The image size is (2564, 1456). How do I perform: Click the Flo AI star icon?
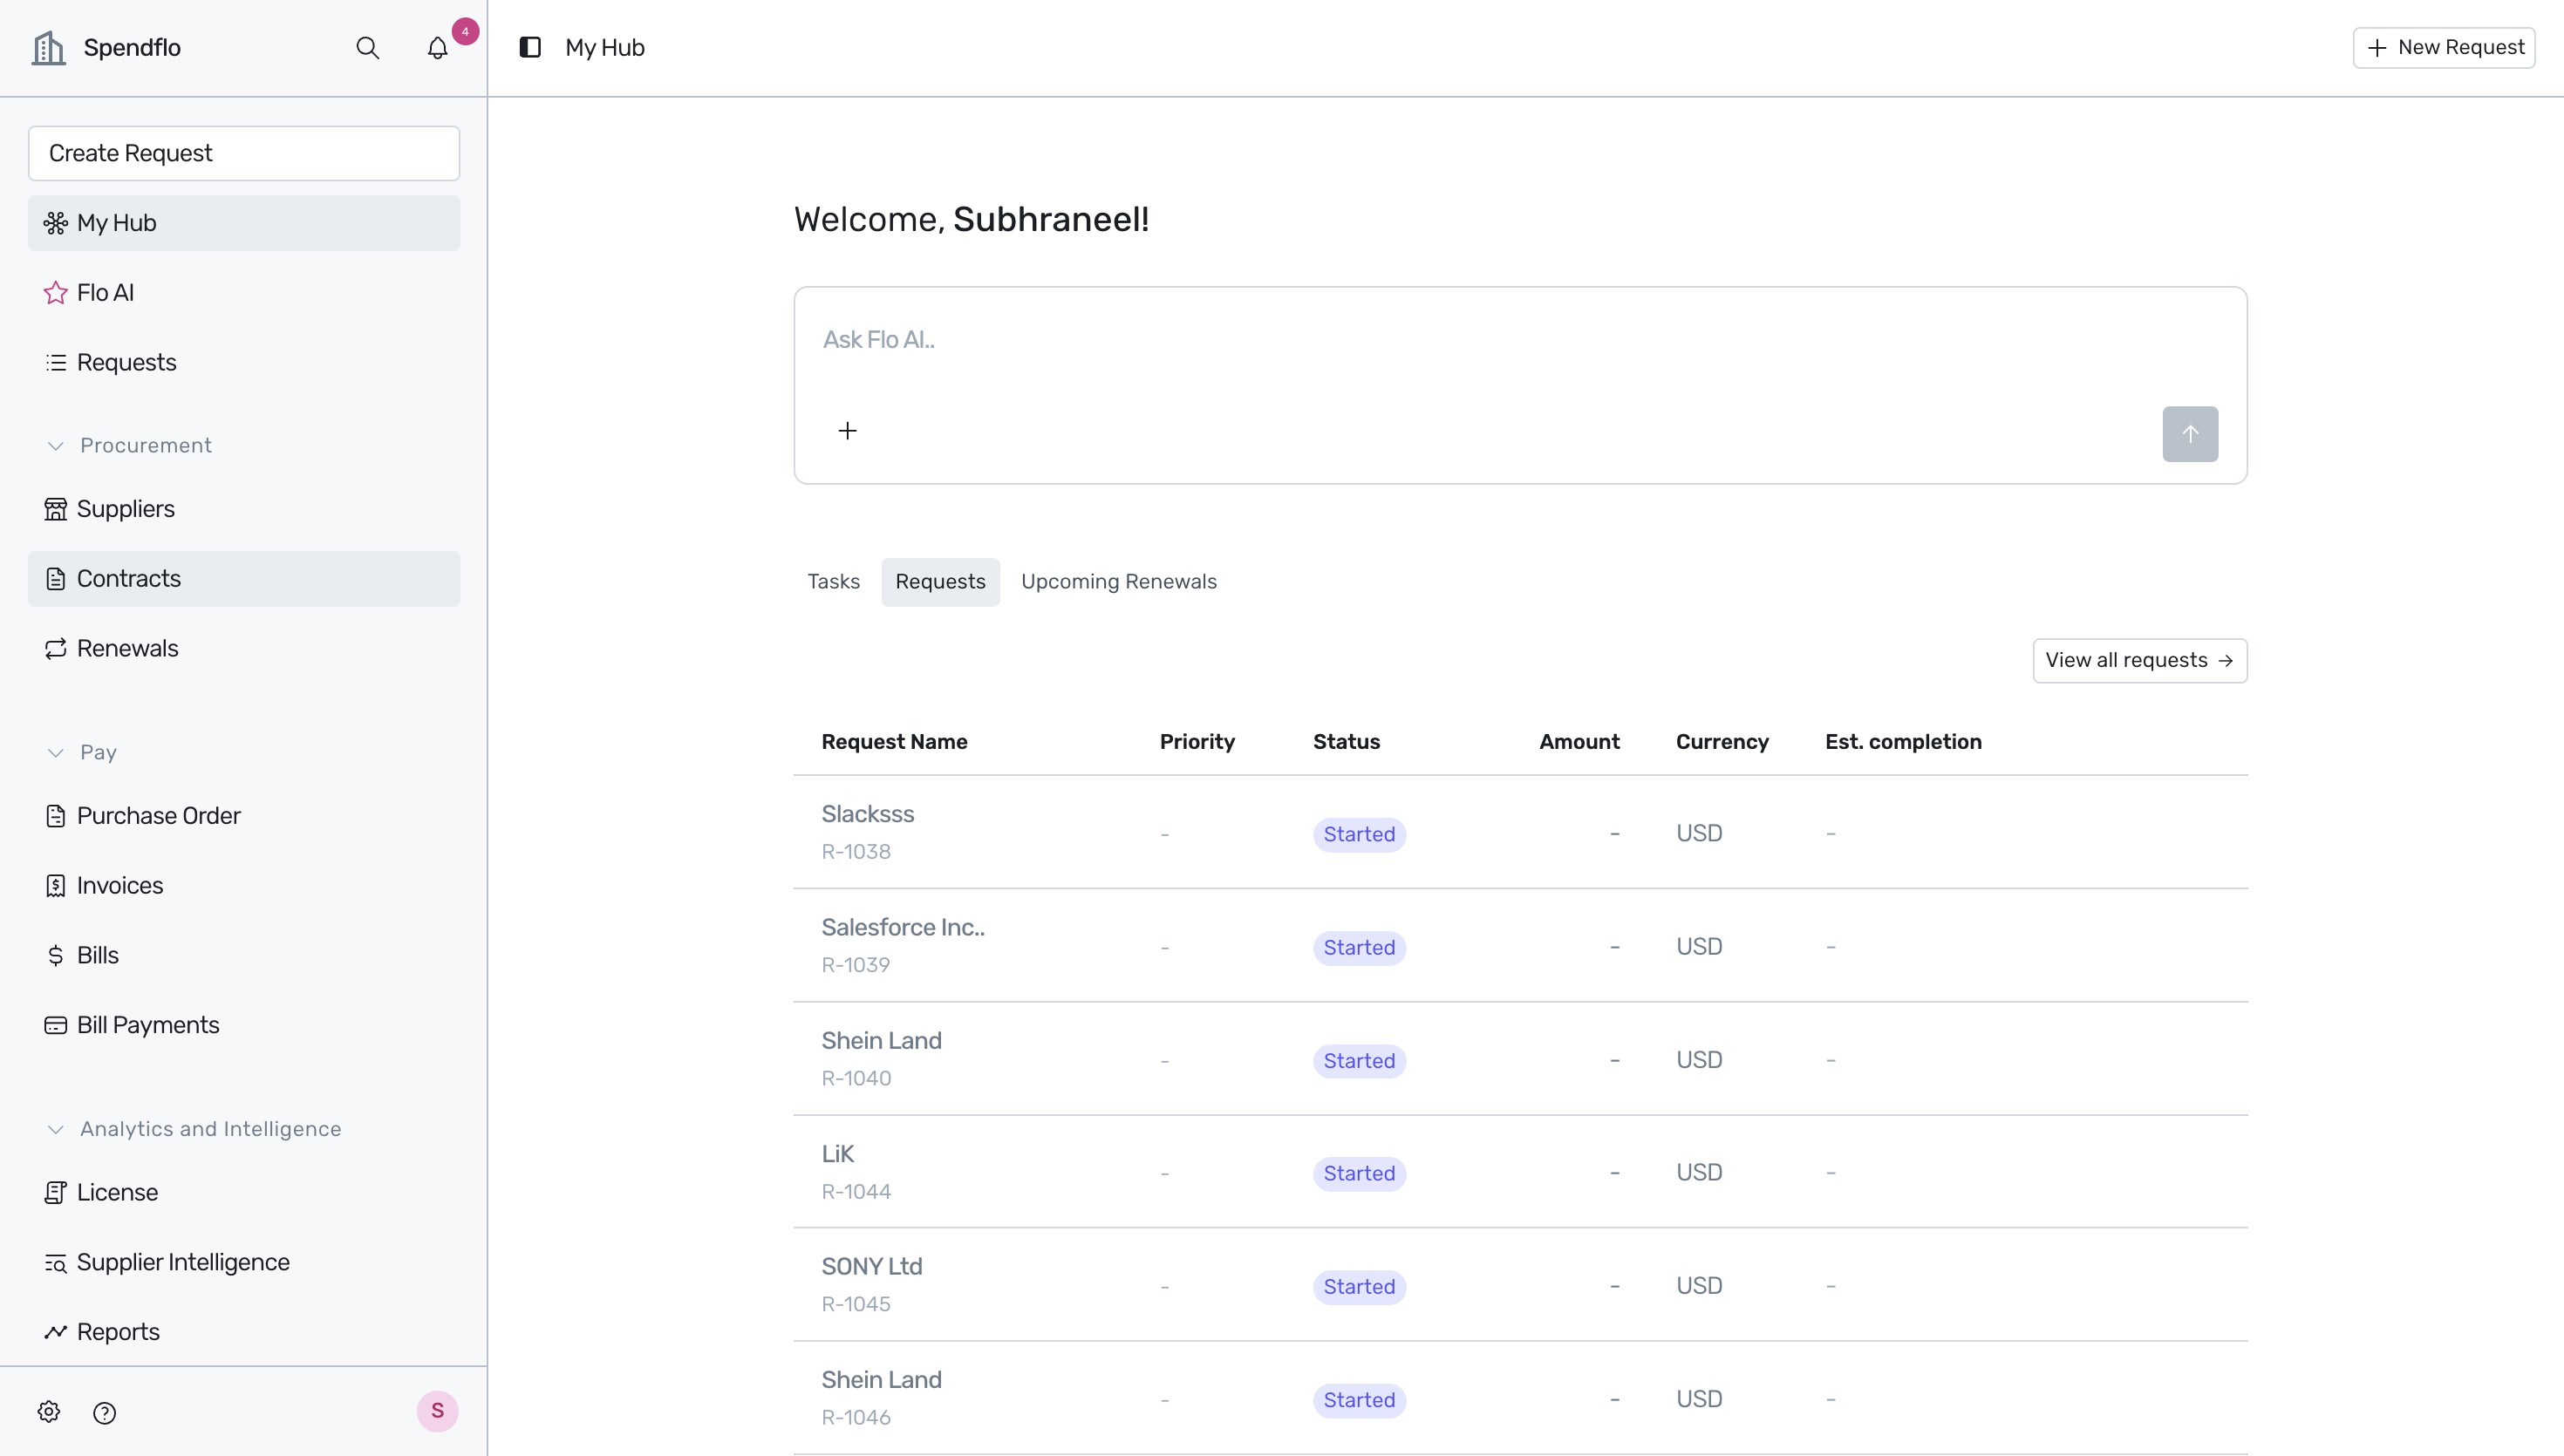click(x=56, y=293)
